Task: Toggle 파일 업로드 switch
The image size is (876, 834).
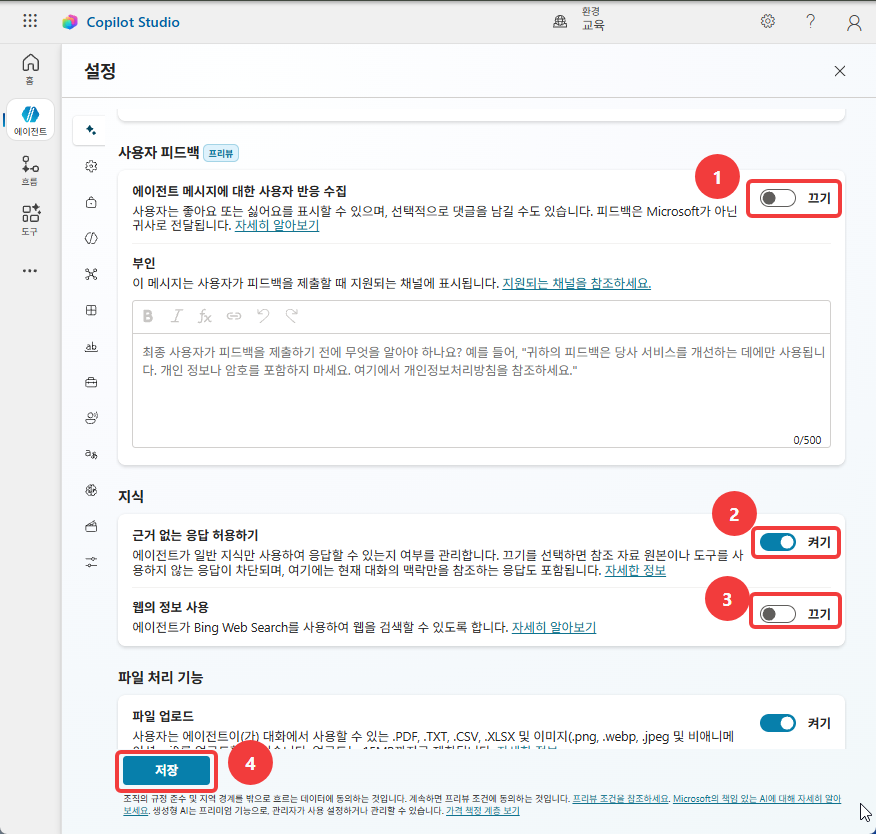Action: pyautogui.click(x=778, y=723)
